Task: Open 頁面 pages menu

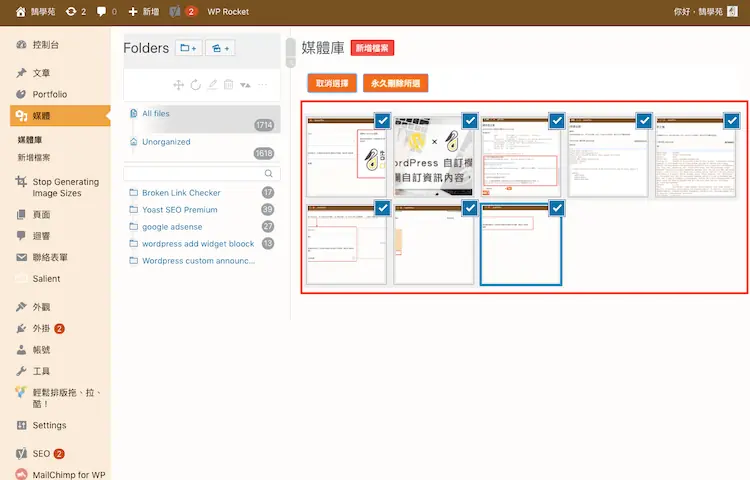Action: click(41, 215)
